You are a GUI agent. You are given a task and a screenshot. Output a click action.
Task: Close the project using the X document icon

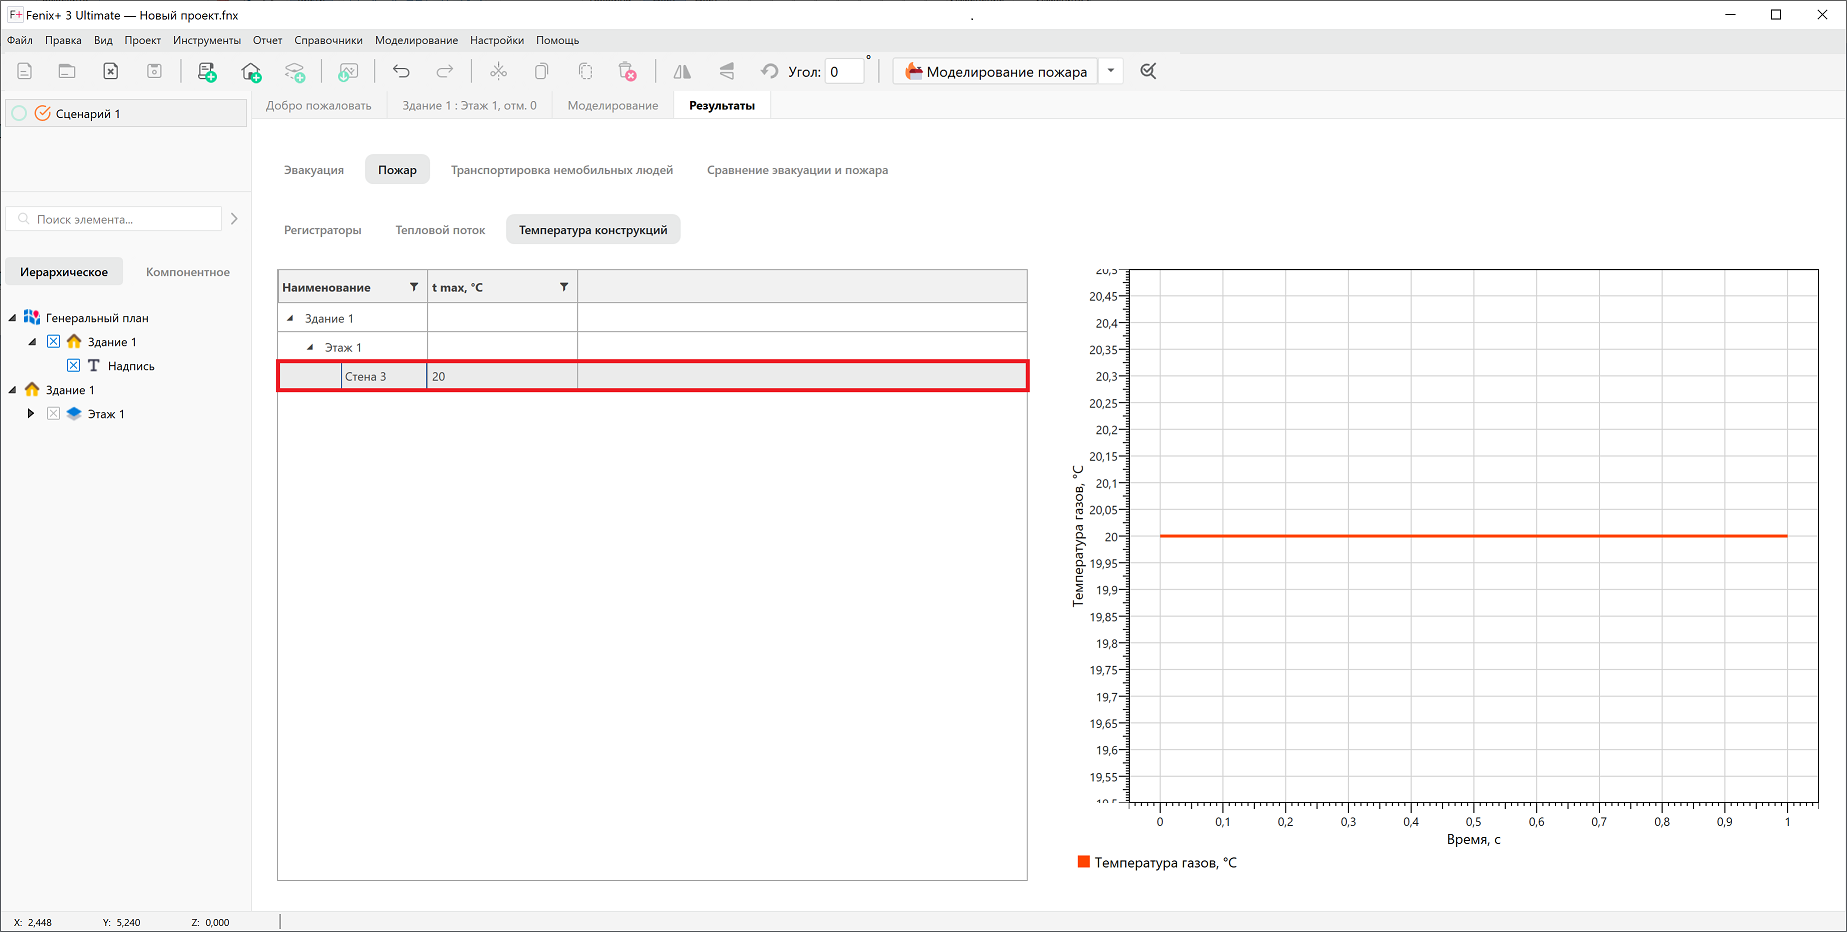click(111, 71)
